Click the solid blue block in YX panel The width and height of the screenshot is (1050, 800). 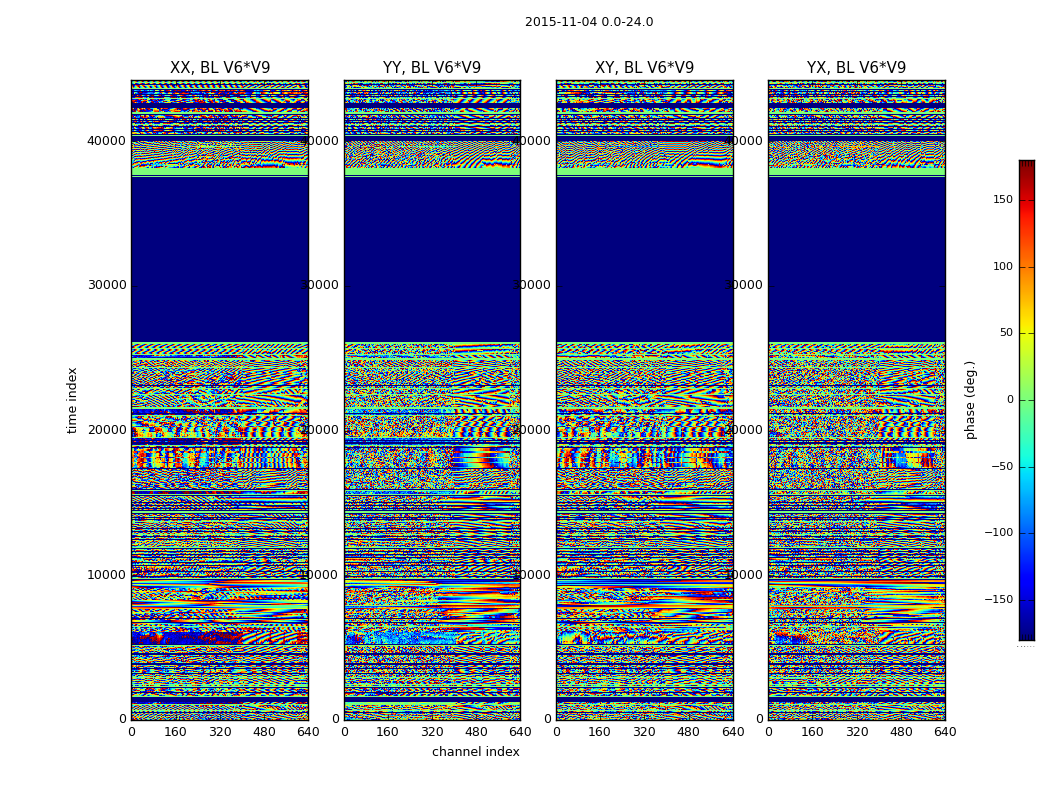pyautogui.click(x=856, y=258)
